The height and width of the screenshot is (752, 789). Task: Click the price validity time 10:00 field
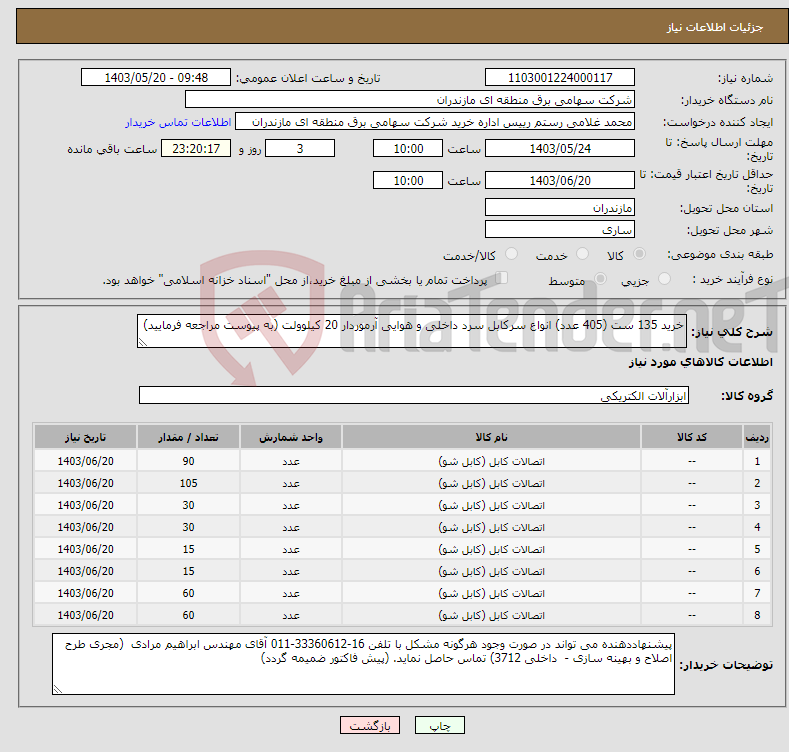[408, 180]
